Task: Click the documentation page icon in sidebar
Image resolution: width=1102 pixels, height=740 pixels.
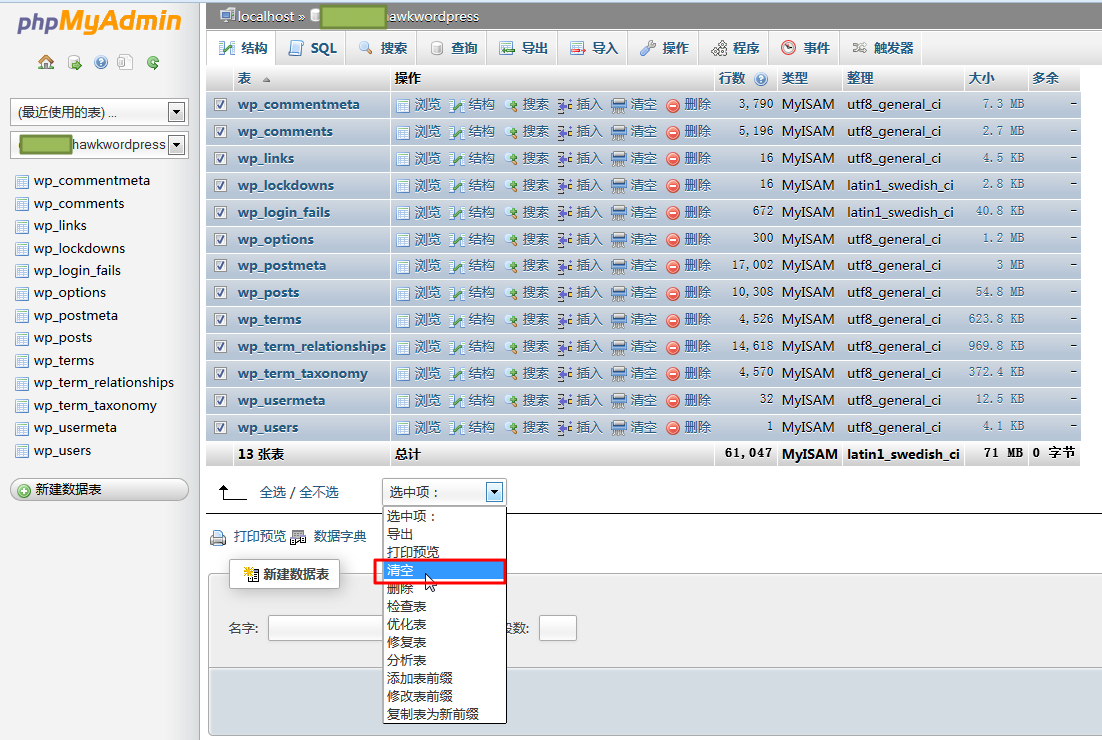Action: click(x=125, y=63)
